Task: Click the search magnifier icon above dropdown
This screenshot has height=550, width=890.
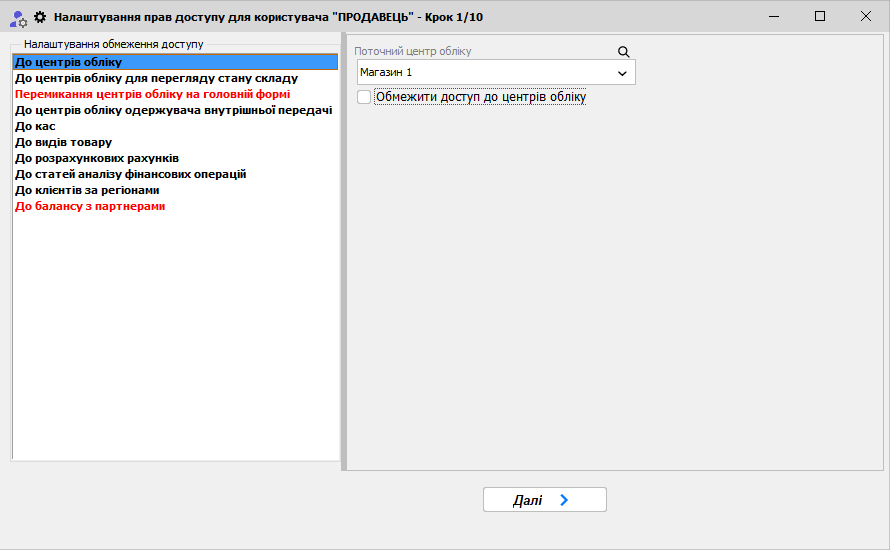Action: pyautogui.click(x=623, y=52)
